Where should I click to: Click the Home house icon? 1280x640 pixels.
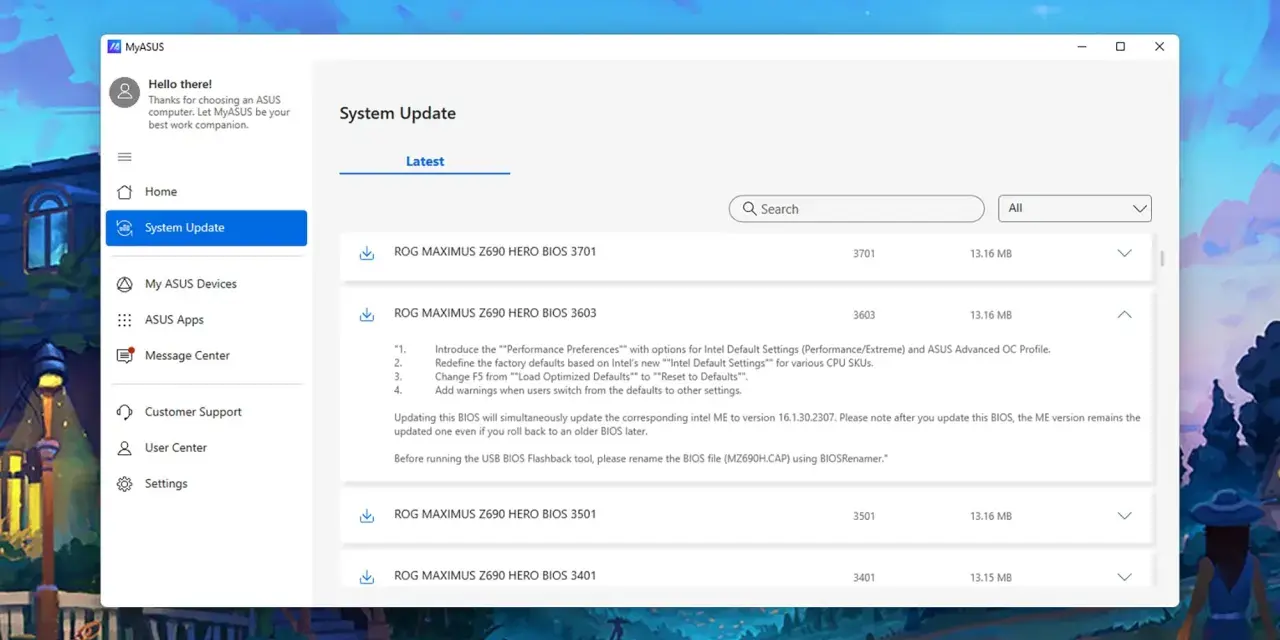(x=125, y=192)
